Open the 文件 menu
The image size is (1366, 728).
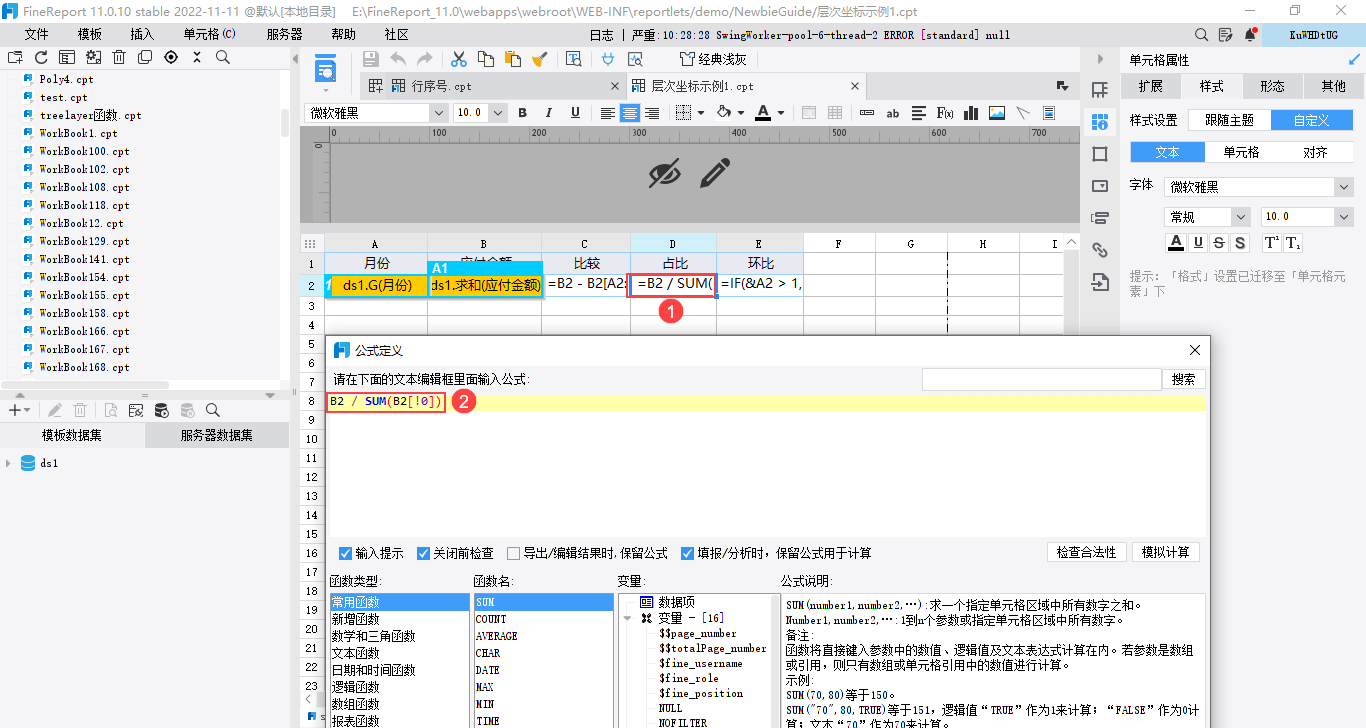(37, 34)
